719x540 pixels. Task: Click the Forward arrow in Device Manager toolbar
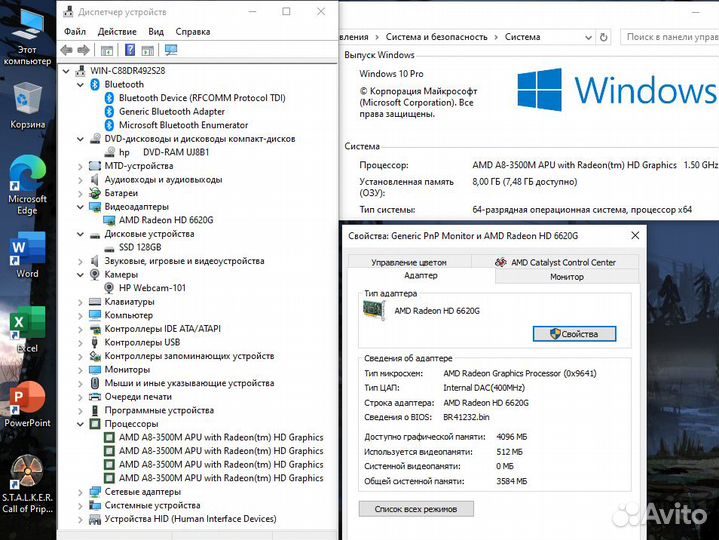[83, 50]
